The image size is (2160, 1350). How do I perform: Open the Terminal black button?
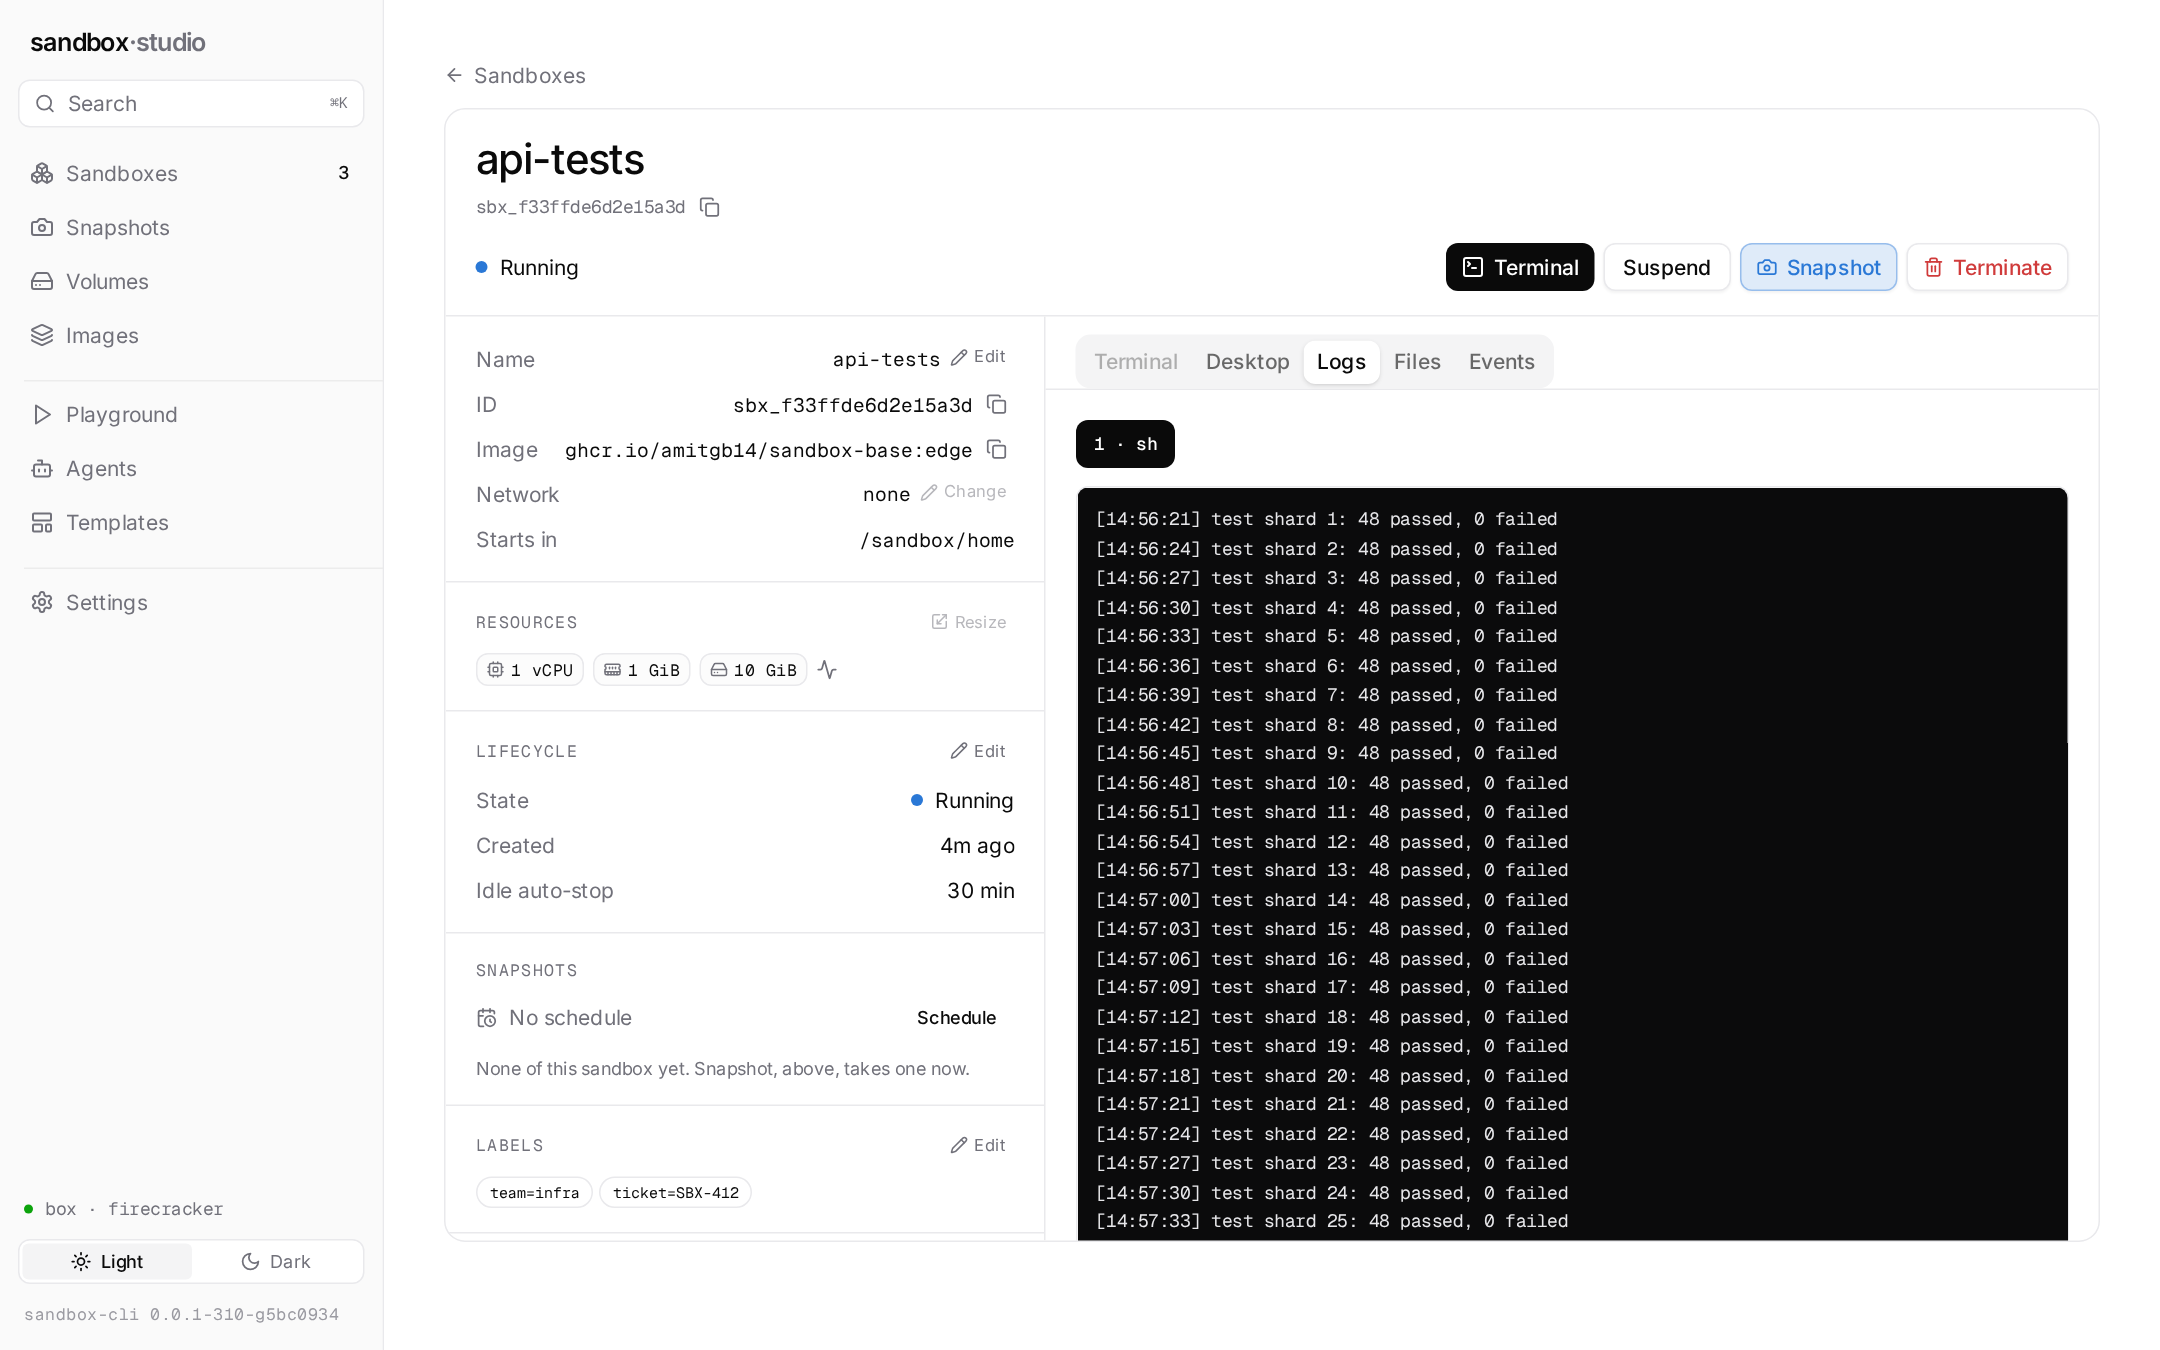tap(1519, 267)
